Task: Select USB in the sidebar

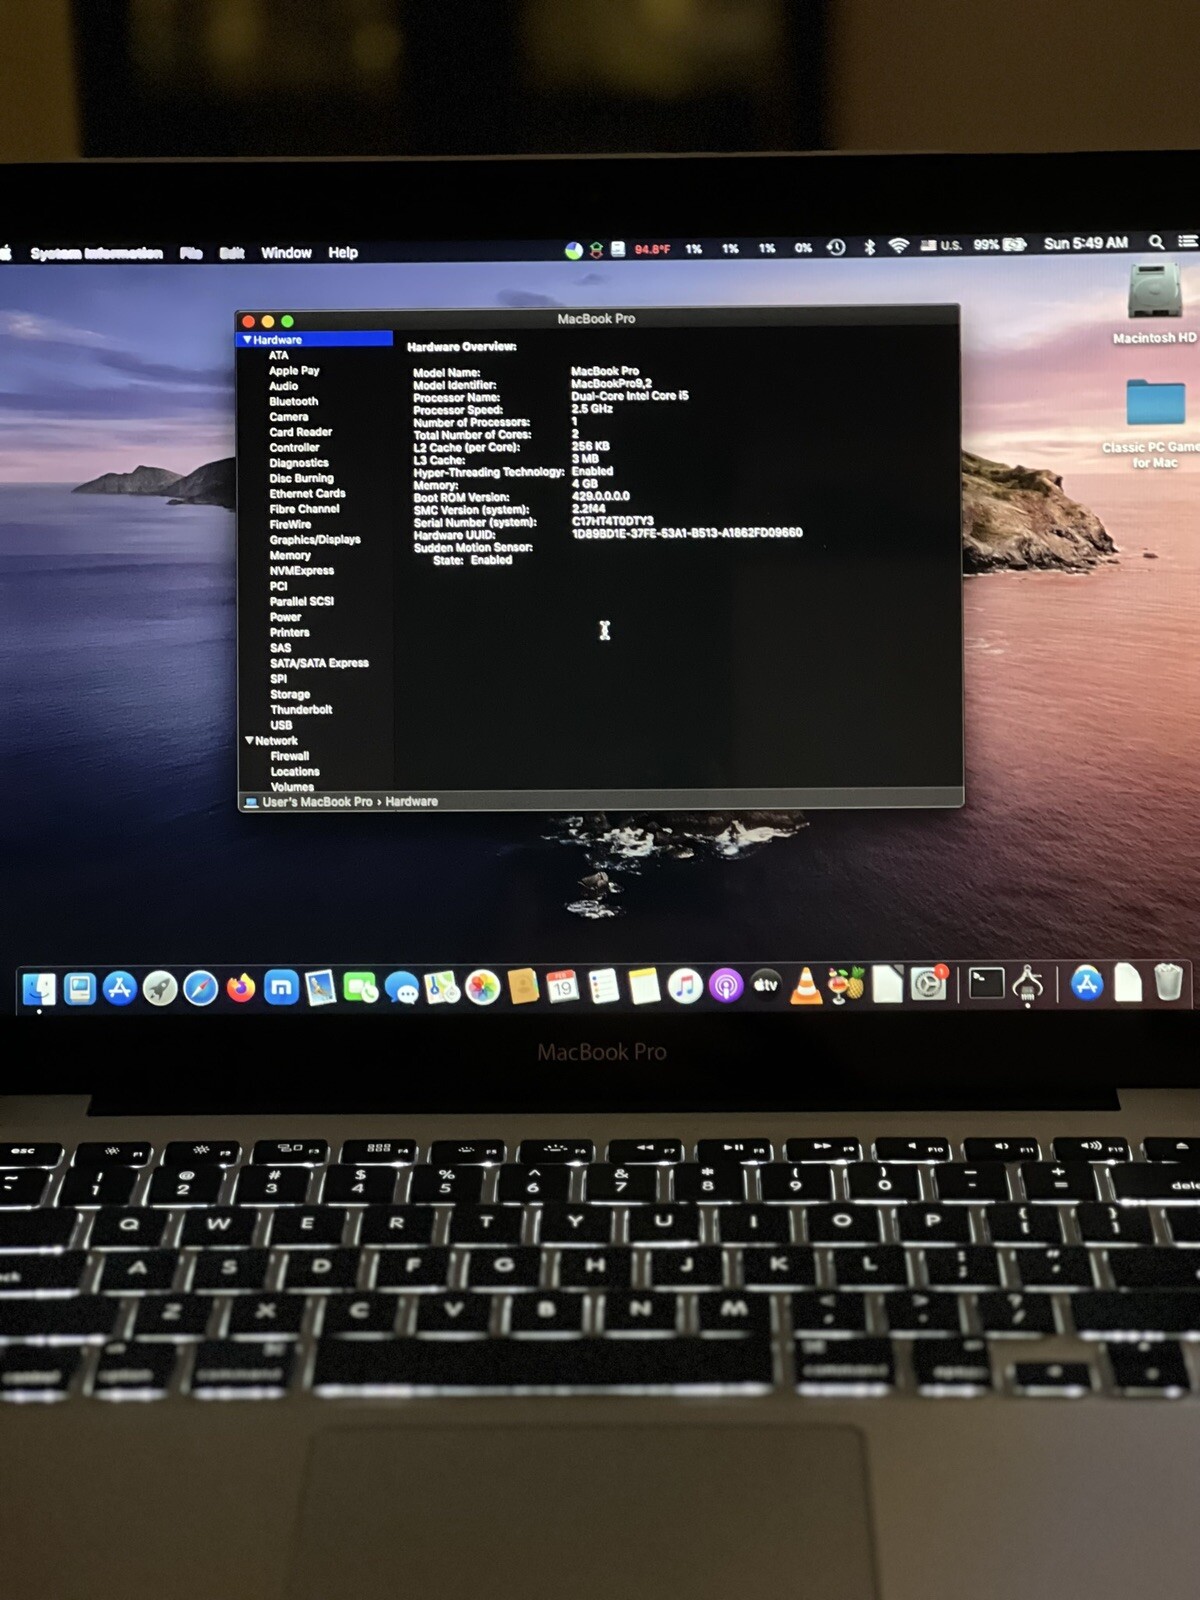Action: point(281,725)
